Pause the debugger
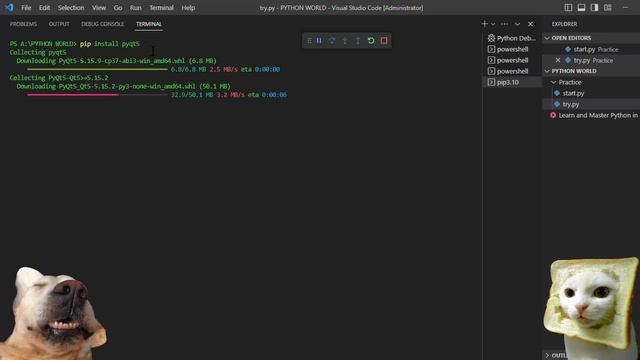Image resolution: width=640 pixels, height=360 pixels. (319, 40)
